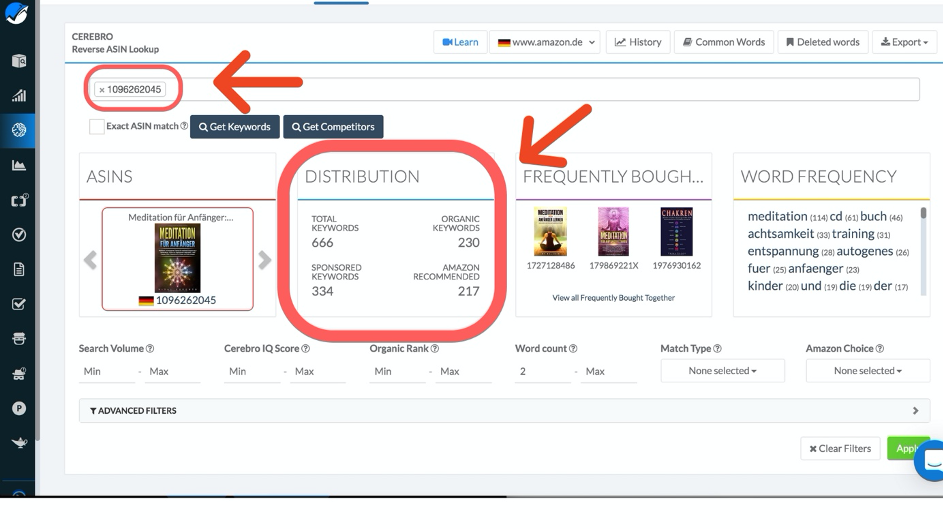Viewport: 943px width, 529px height.
Task: Open the Match Type None selected dropdown
Action: click(722, 371)
